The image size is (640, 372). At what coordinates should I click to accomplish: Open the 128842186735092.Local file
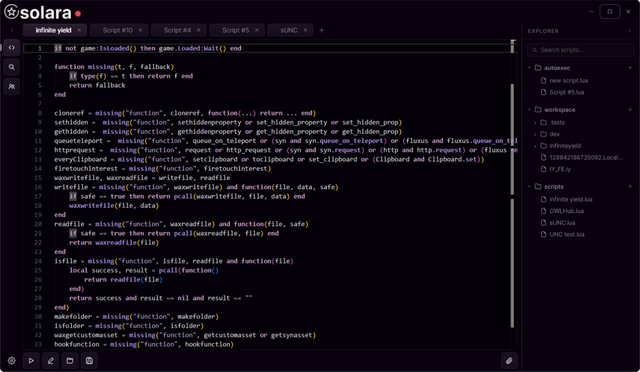pos(586,157)
